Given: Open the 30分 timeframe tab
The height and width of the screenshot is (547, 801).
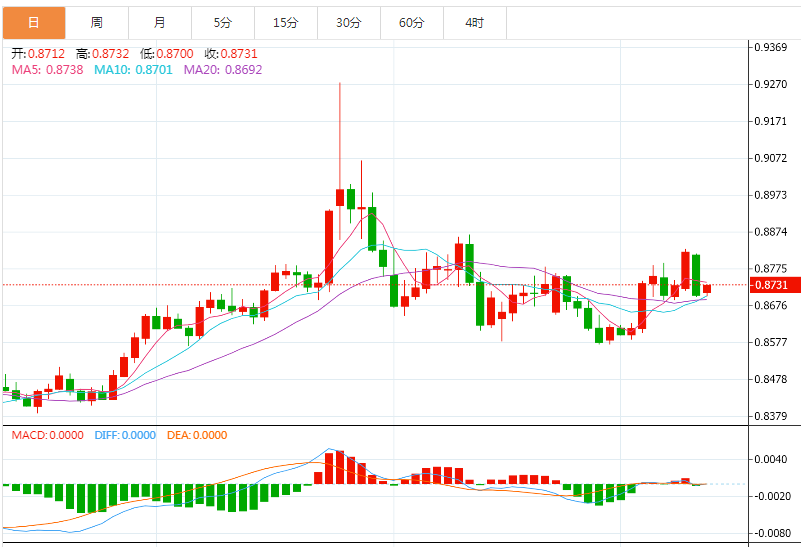Looking at the screenshot, I should [349, 23].
